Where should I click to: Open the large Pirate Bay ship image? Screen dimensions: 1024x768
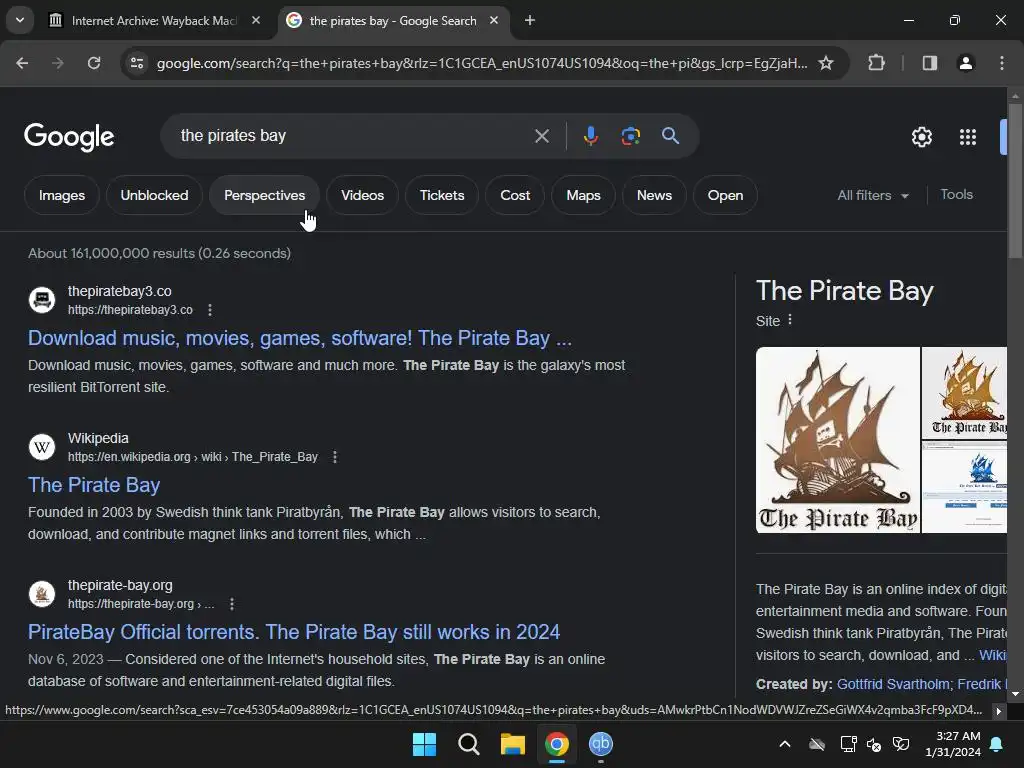(x=838, y=440)
